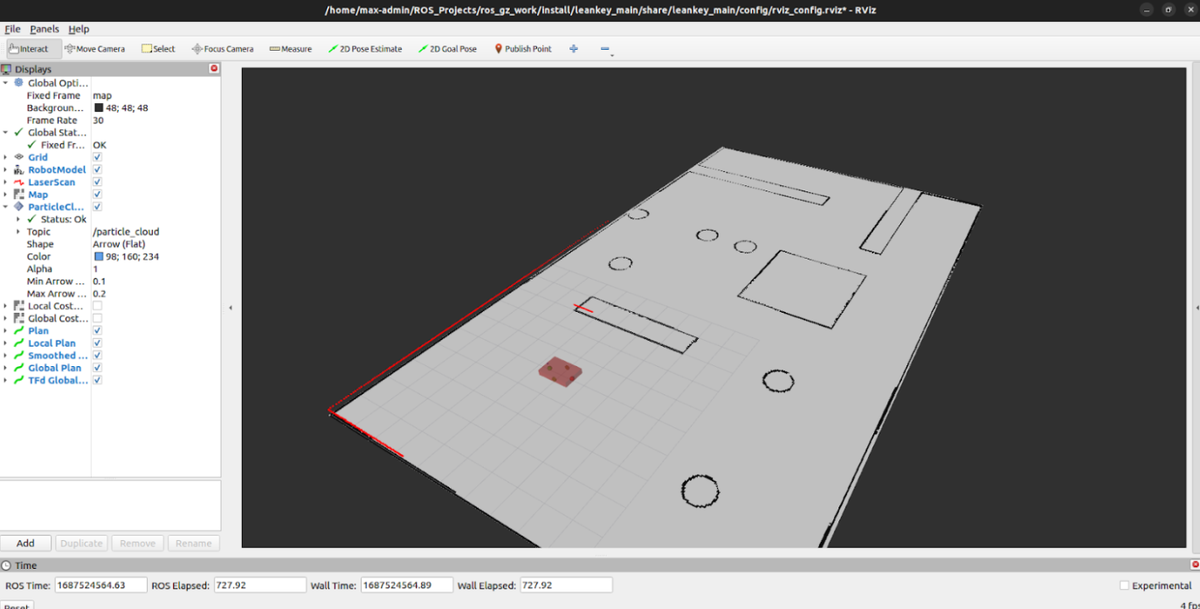Image resolution: width=1200 pixels, height=609 pixels.
Task: Toggle the Experimental checkbox
Action: [x=1124, y=585]
